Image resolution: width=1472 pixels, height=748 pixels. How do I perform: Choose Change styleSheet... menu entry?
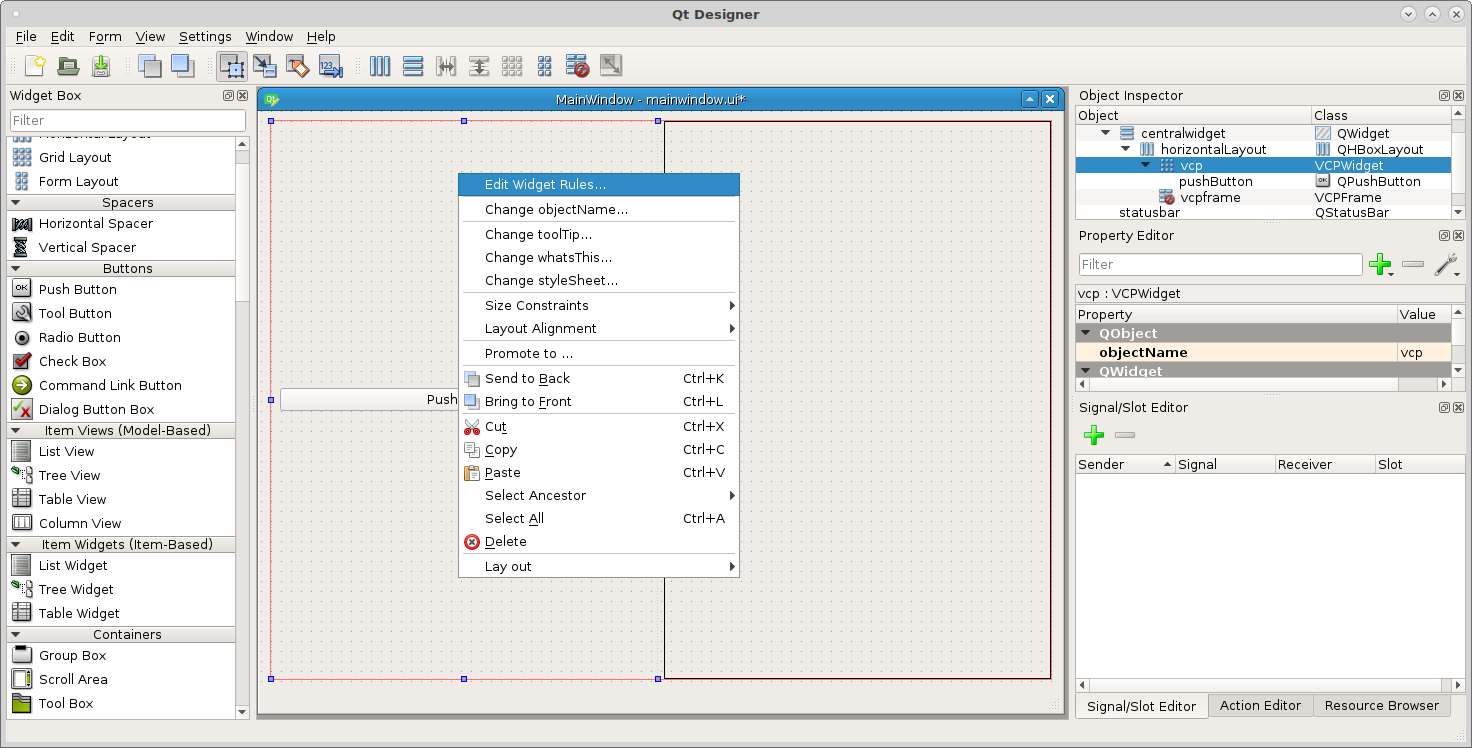pos(599,280)
